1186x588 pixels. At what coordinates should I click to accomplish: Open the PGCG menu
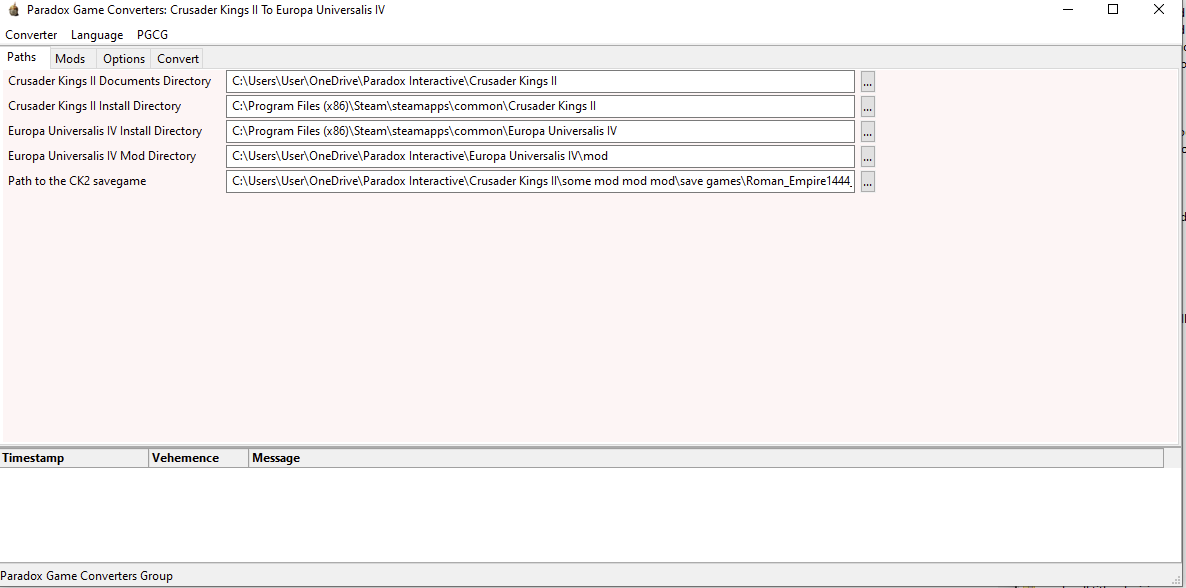pyautogui.click(x=152, y=35)
